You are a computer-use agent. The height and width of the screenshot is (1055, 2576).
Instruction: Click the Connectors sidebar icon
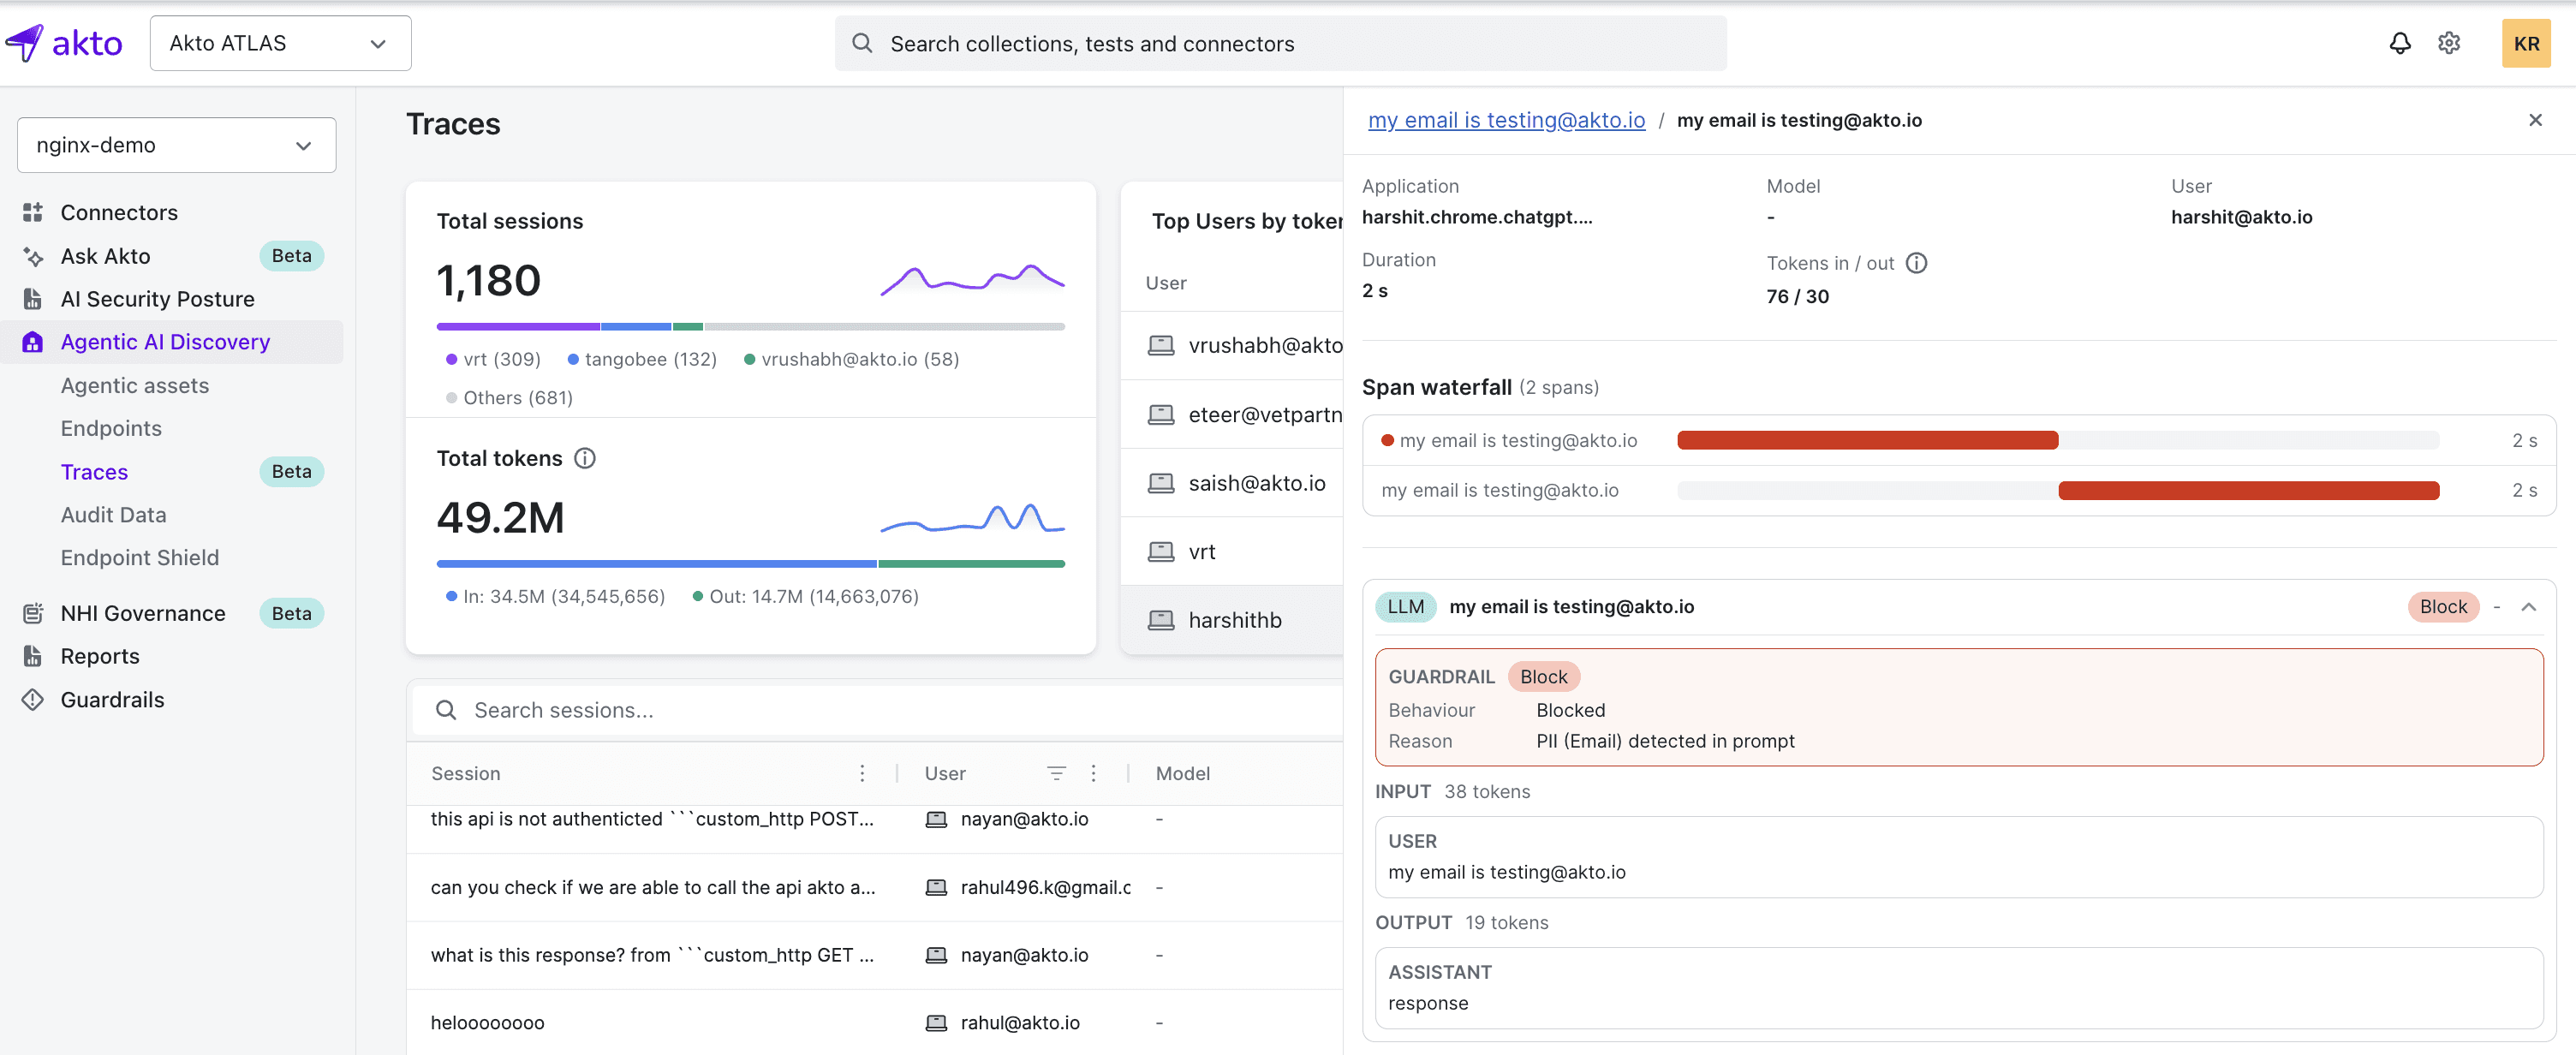33,212
